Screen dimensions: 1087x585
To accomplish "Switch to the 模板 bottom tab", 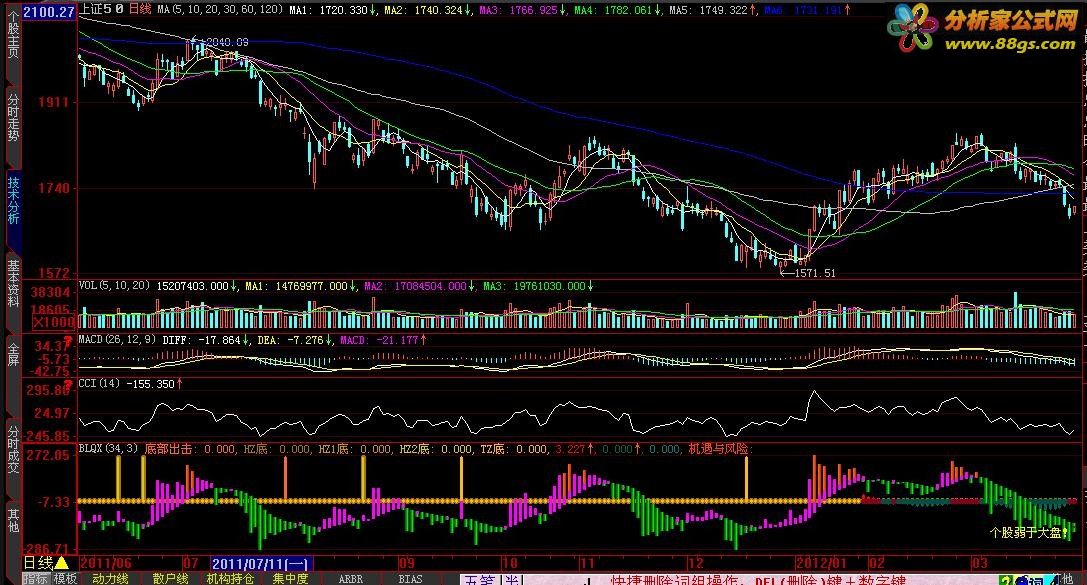I will (64, 578).
